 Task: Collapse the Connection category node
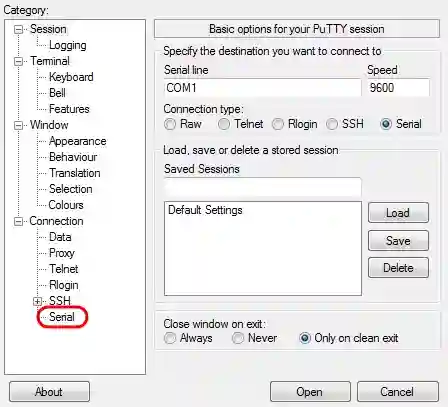point(18,222)
